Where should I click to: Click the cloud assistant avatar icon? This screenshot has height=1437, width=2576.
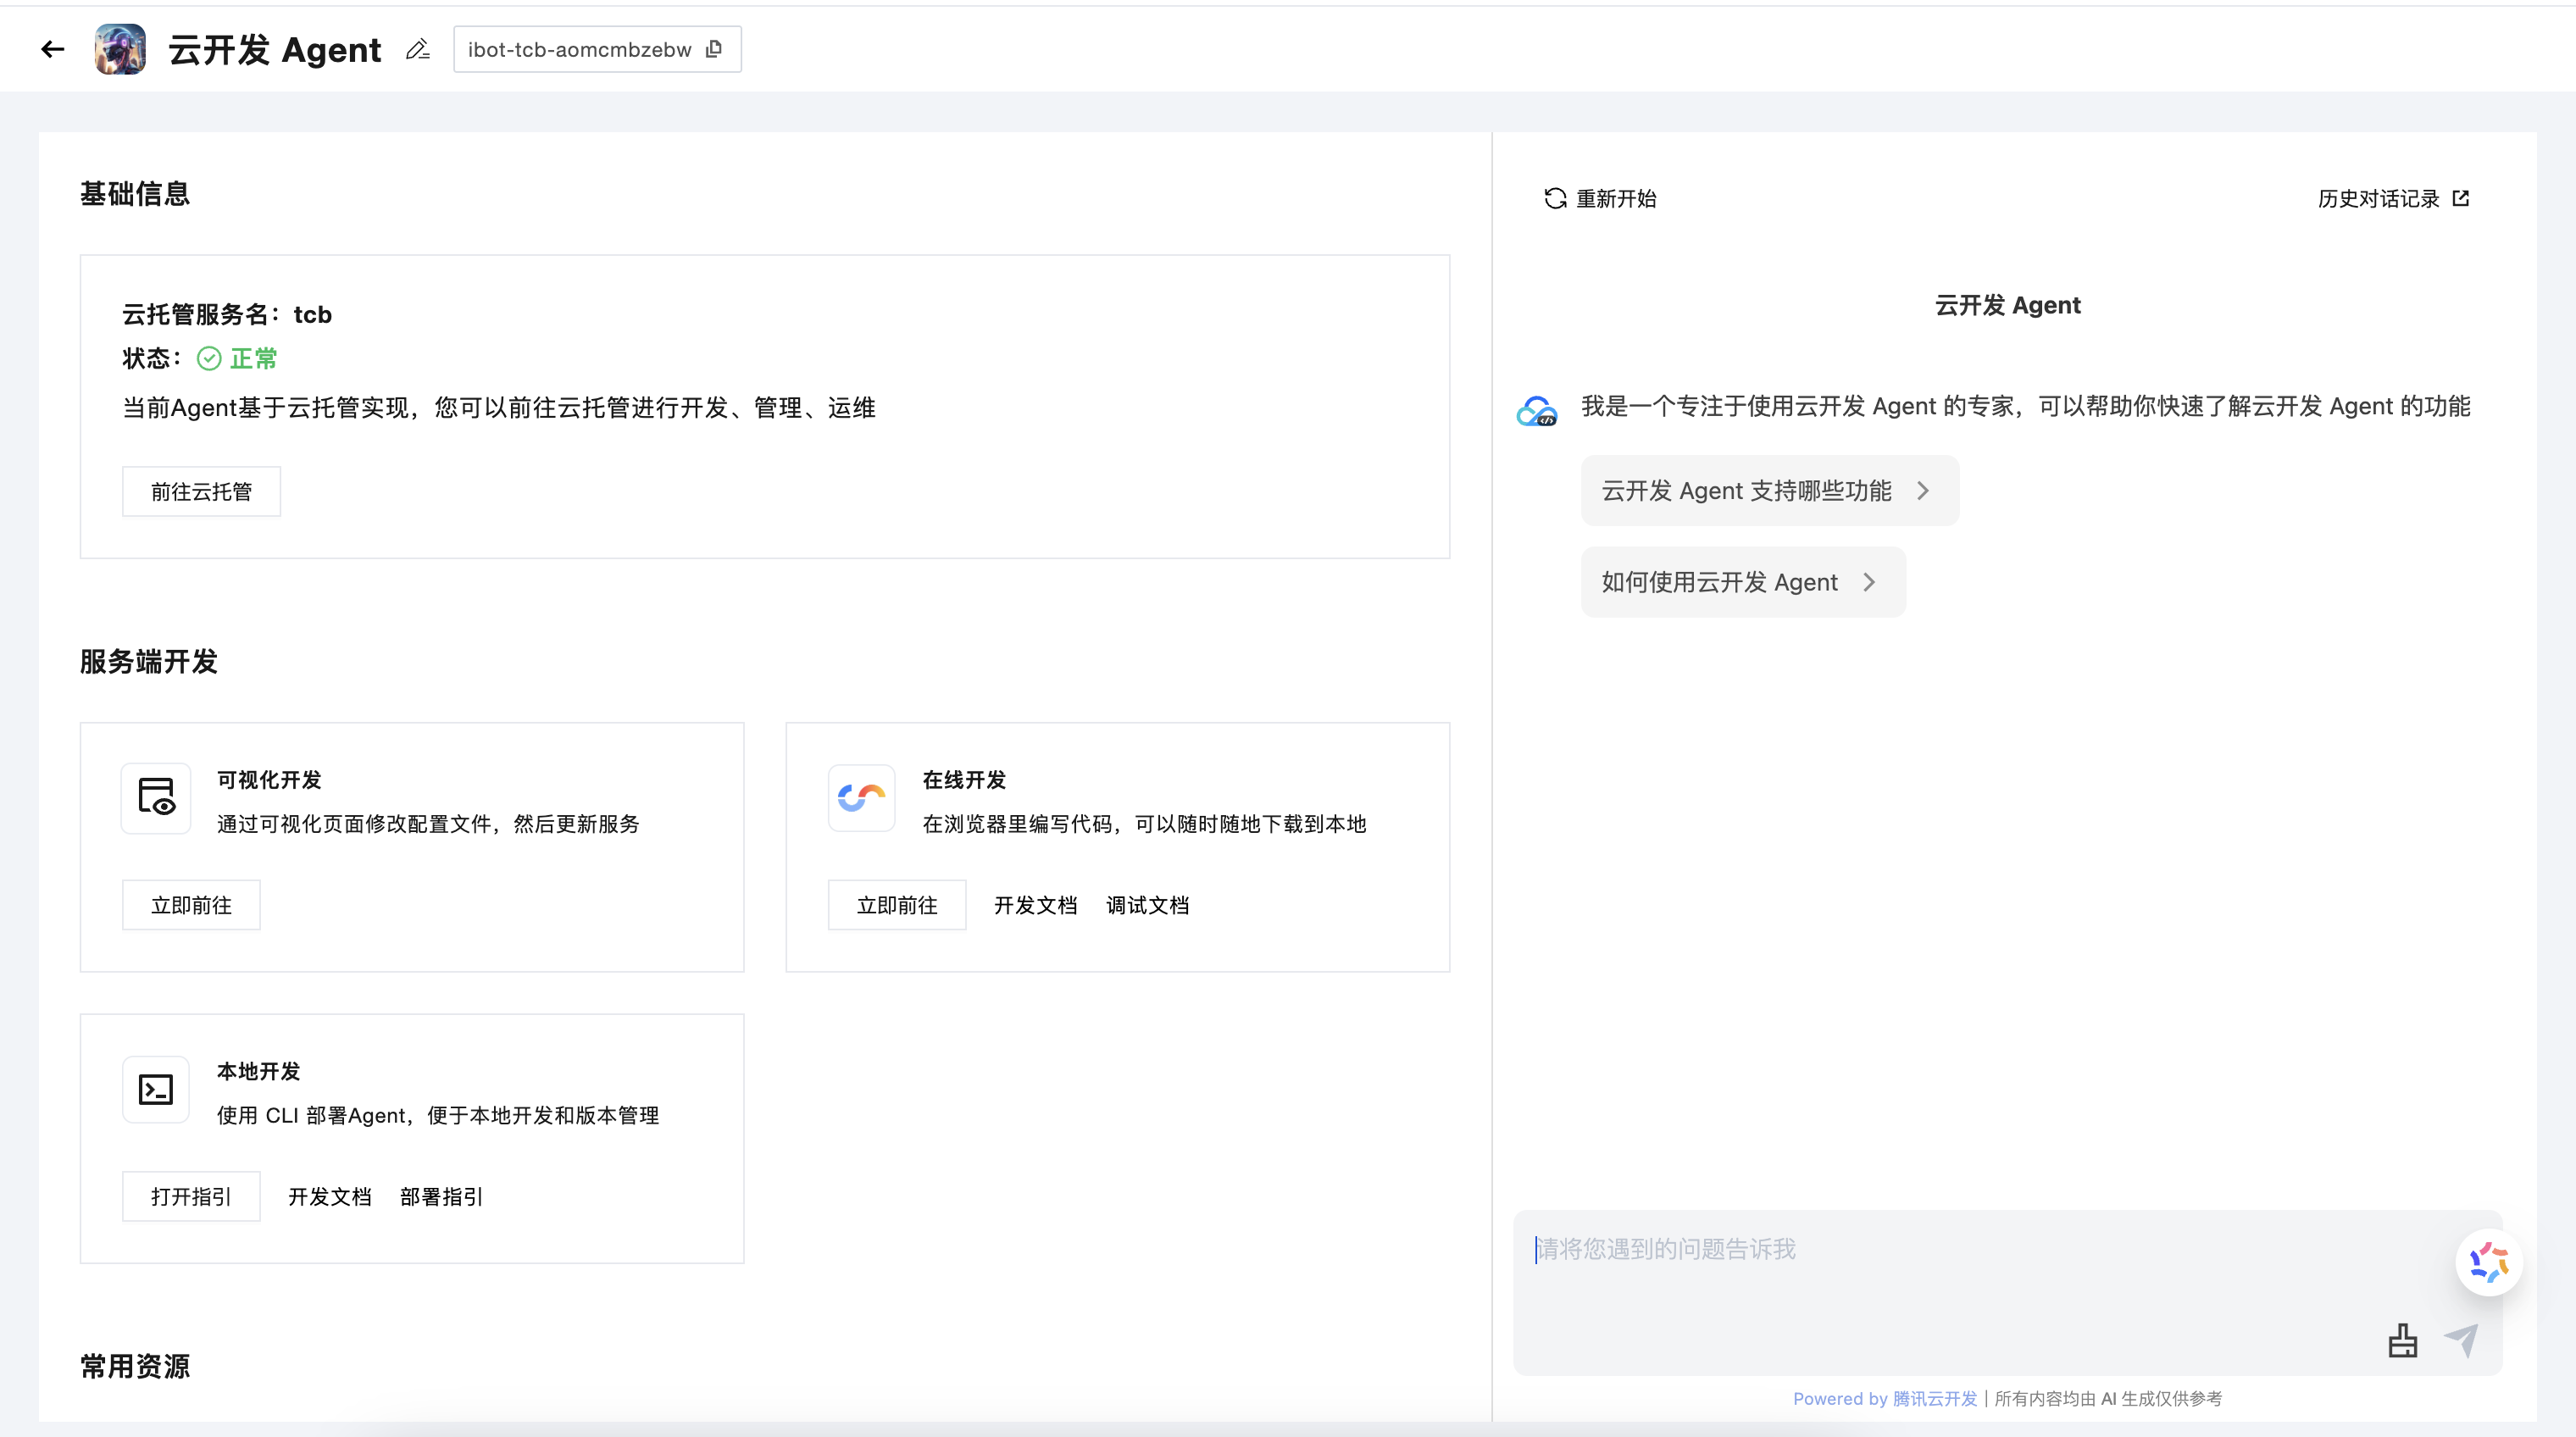1537,411
